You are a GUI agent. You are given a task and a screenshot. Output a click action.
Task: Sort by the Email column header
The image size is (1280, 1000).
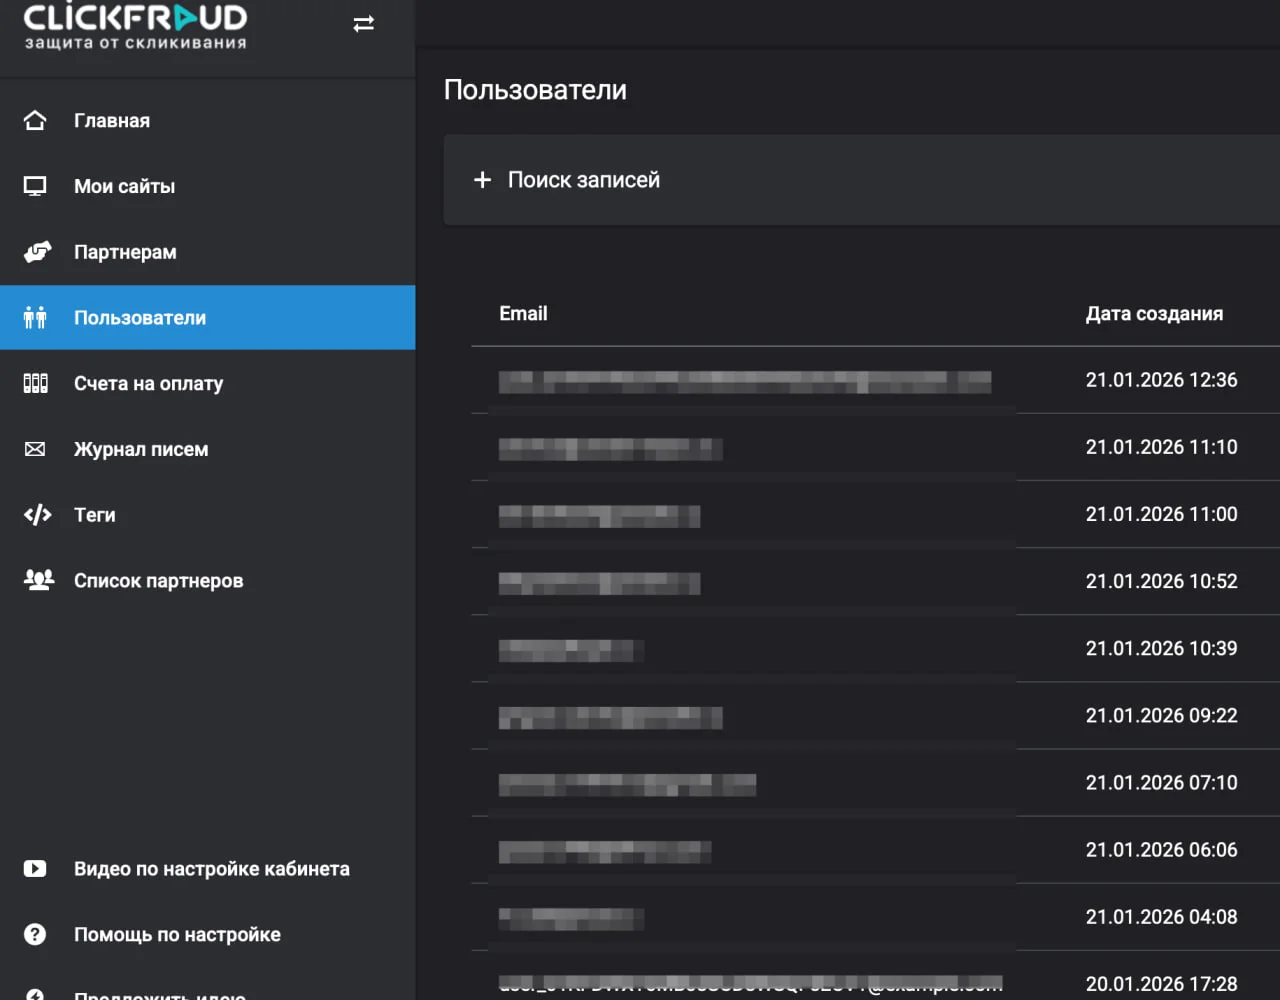pyautogui.click(x=523, y=314)
